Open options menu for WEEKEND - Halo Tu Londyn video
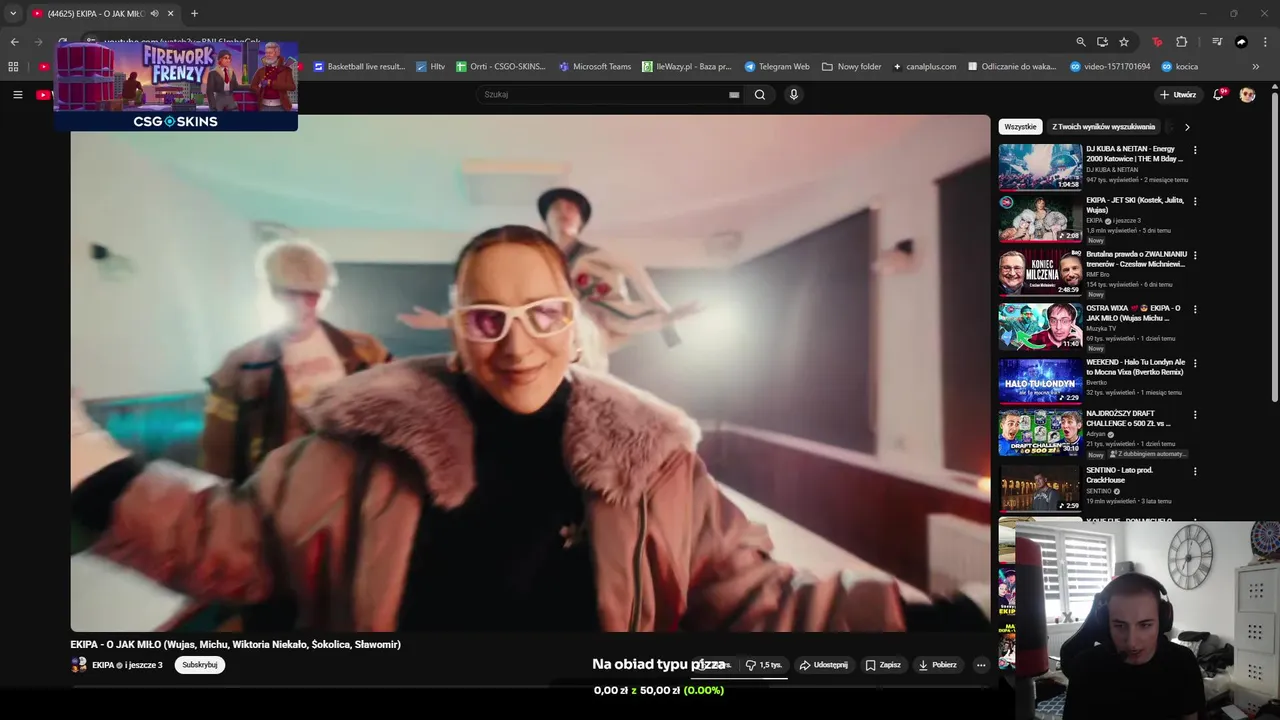Image resolution: width=1280 pixels, height=720 pixels. (x=1195, y=364)
